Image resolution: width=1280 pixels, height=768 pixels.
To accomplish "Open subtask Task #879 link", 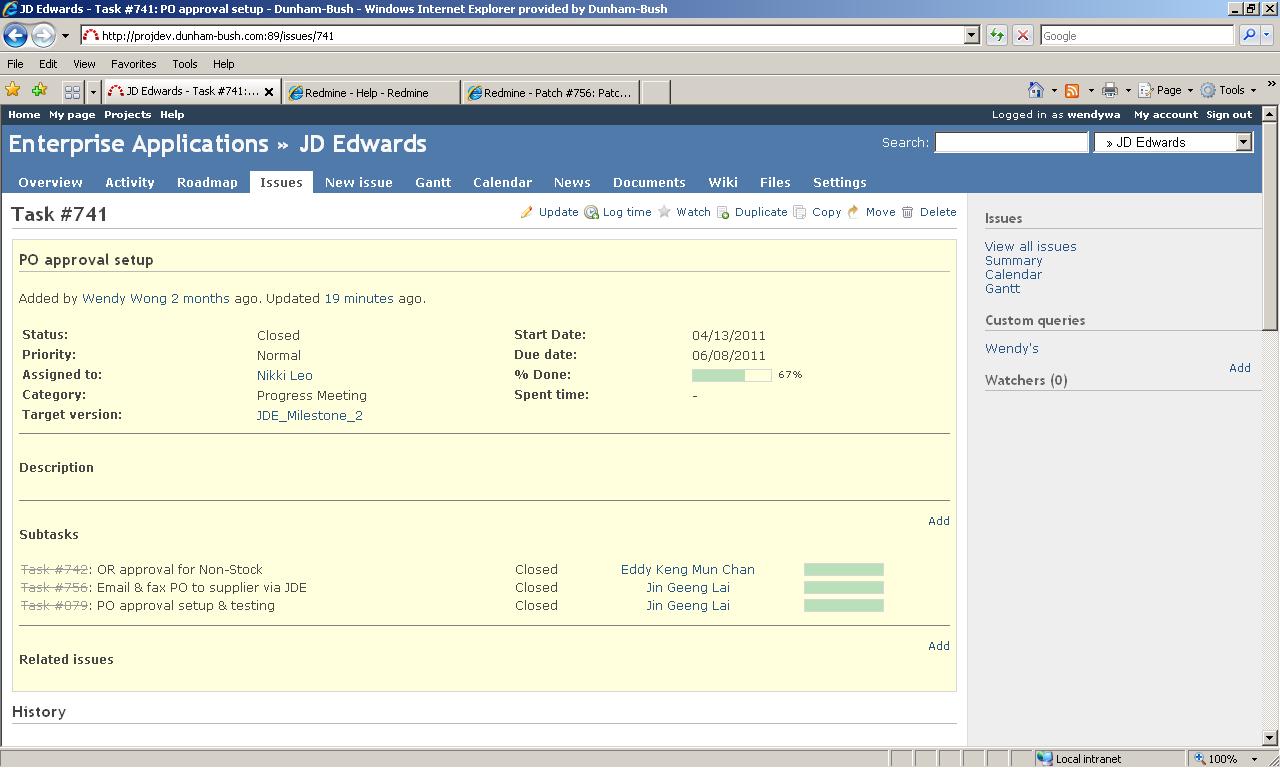I will point(54,605).
